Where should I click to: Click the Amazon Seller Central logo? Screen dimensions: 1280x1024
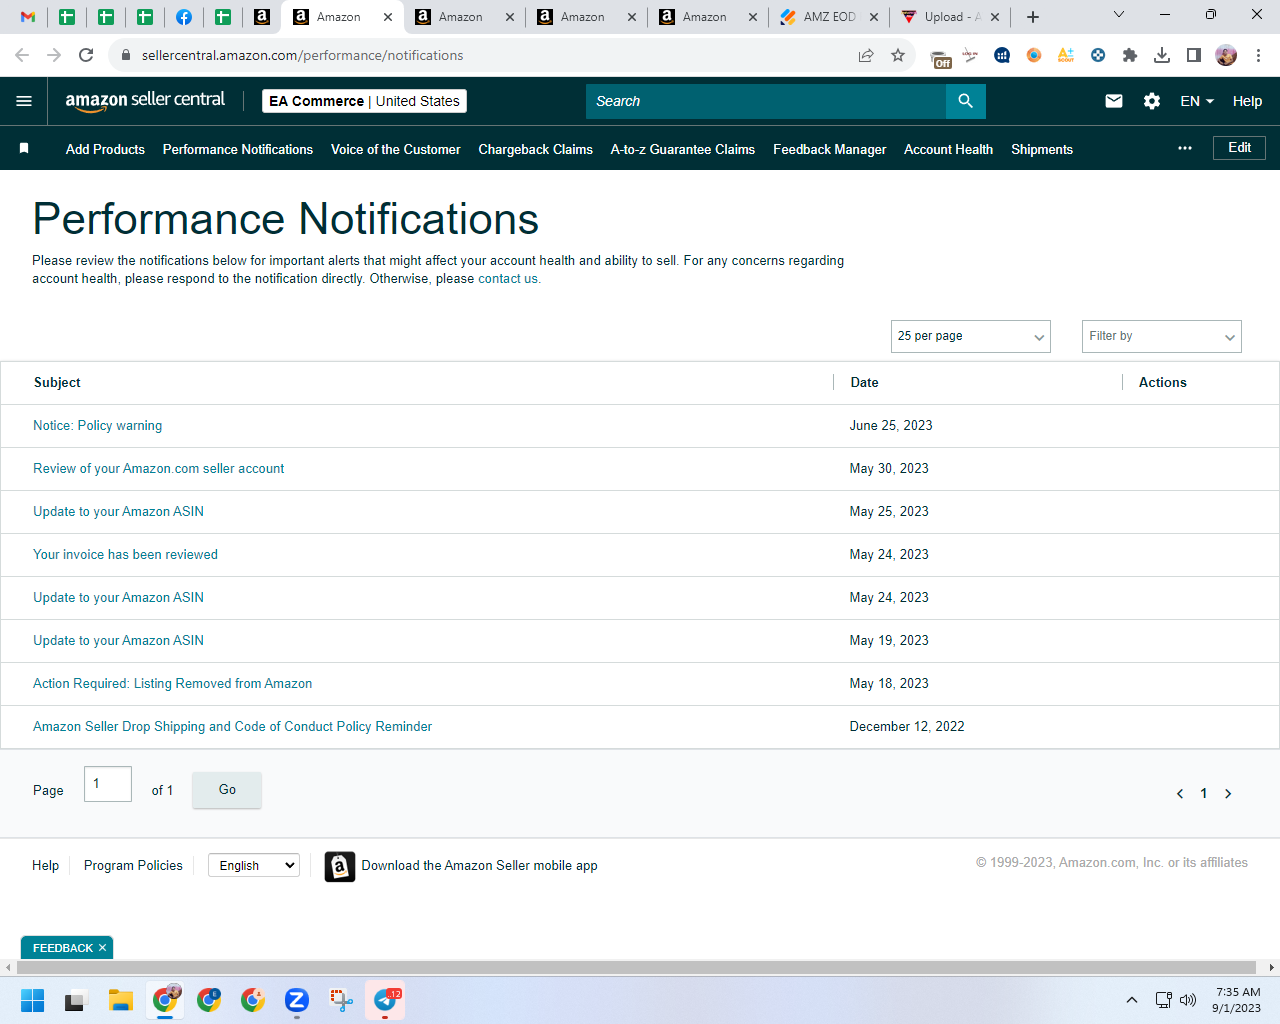[x=145, y=101]
